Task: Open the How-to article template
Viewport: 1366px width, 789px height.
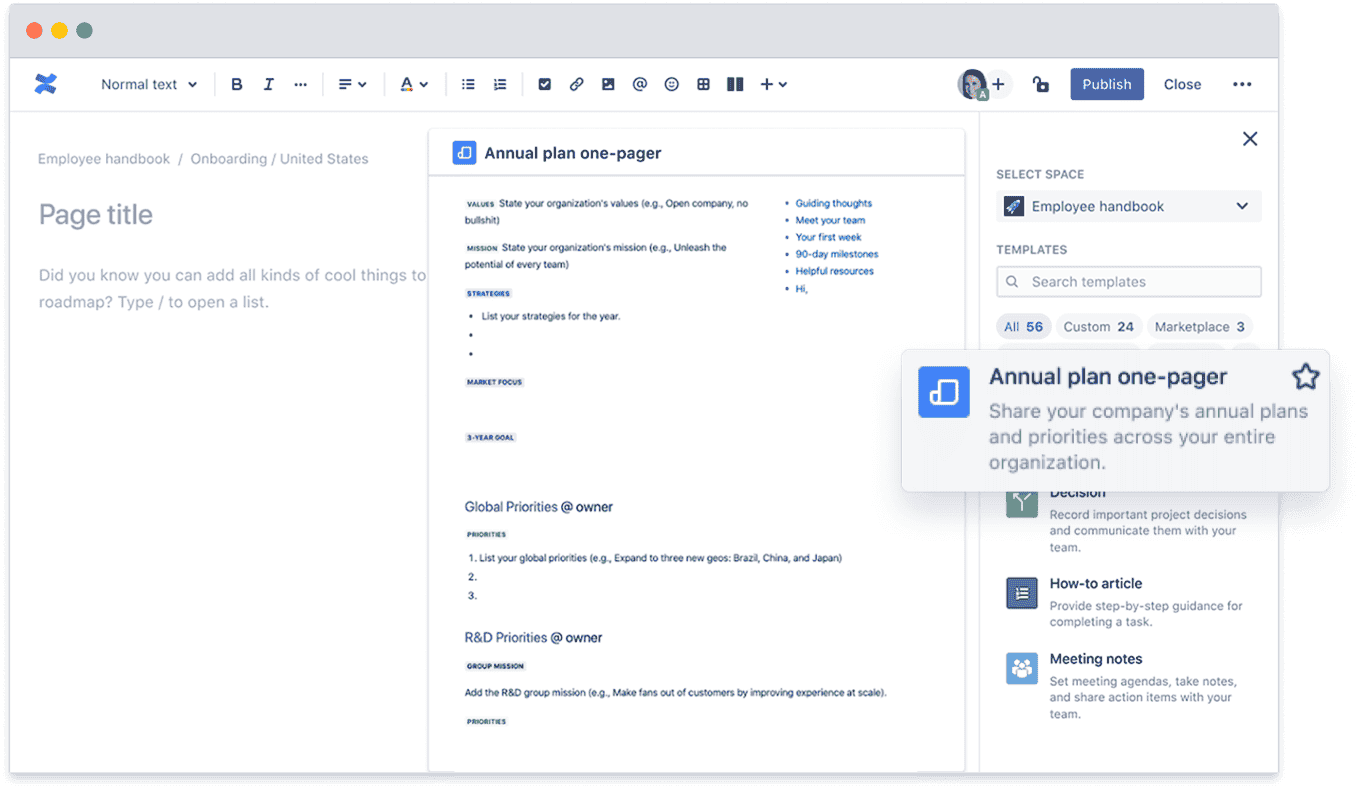Action: pyautogui.click(x=1096, y=583)
